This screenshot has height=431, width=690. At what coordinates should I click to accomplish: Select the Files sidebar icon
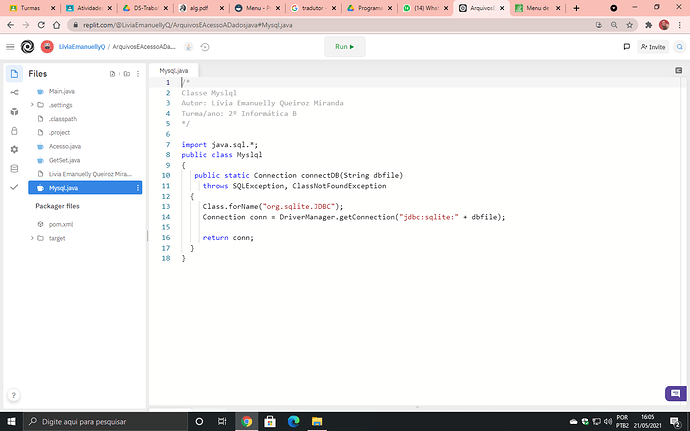click(14, 74)
